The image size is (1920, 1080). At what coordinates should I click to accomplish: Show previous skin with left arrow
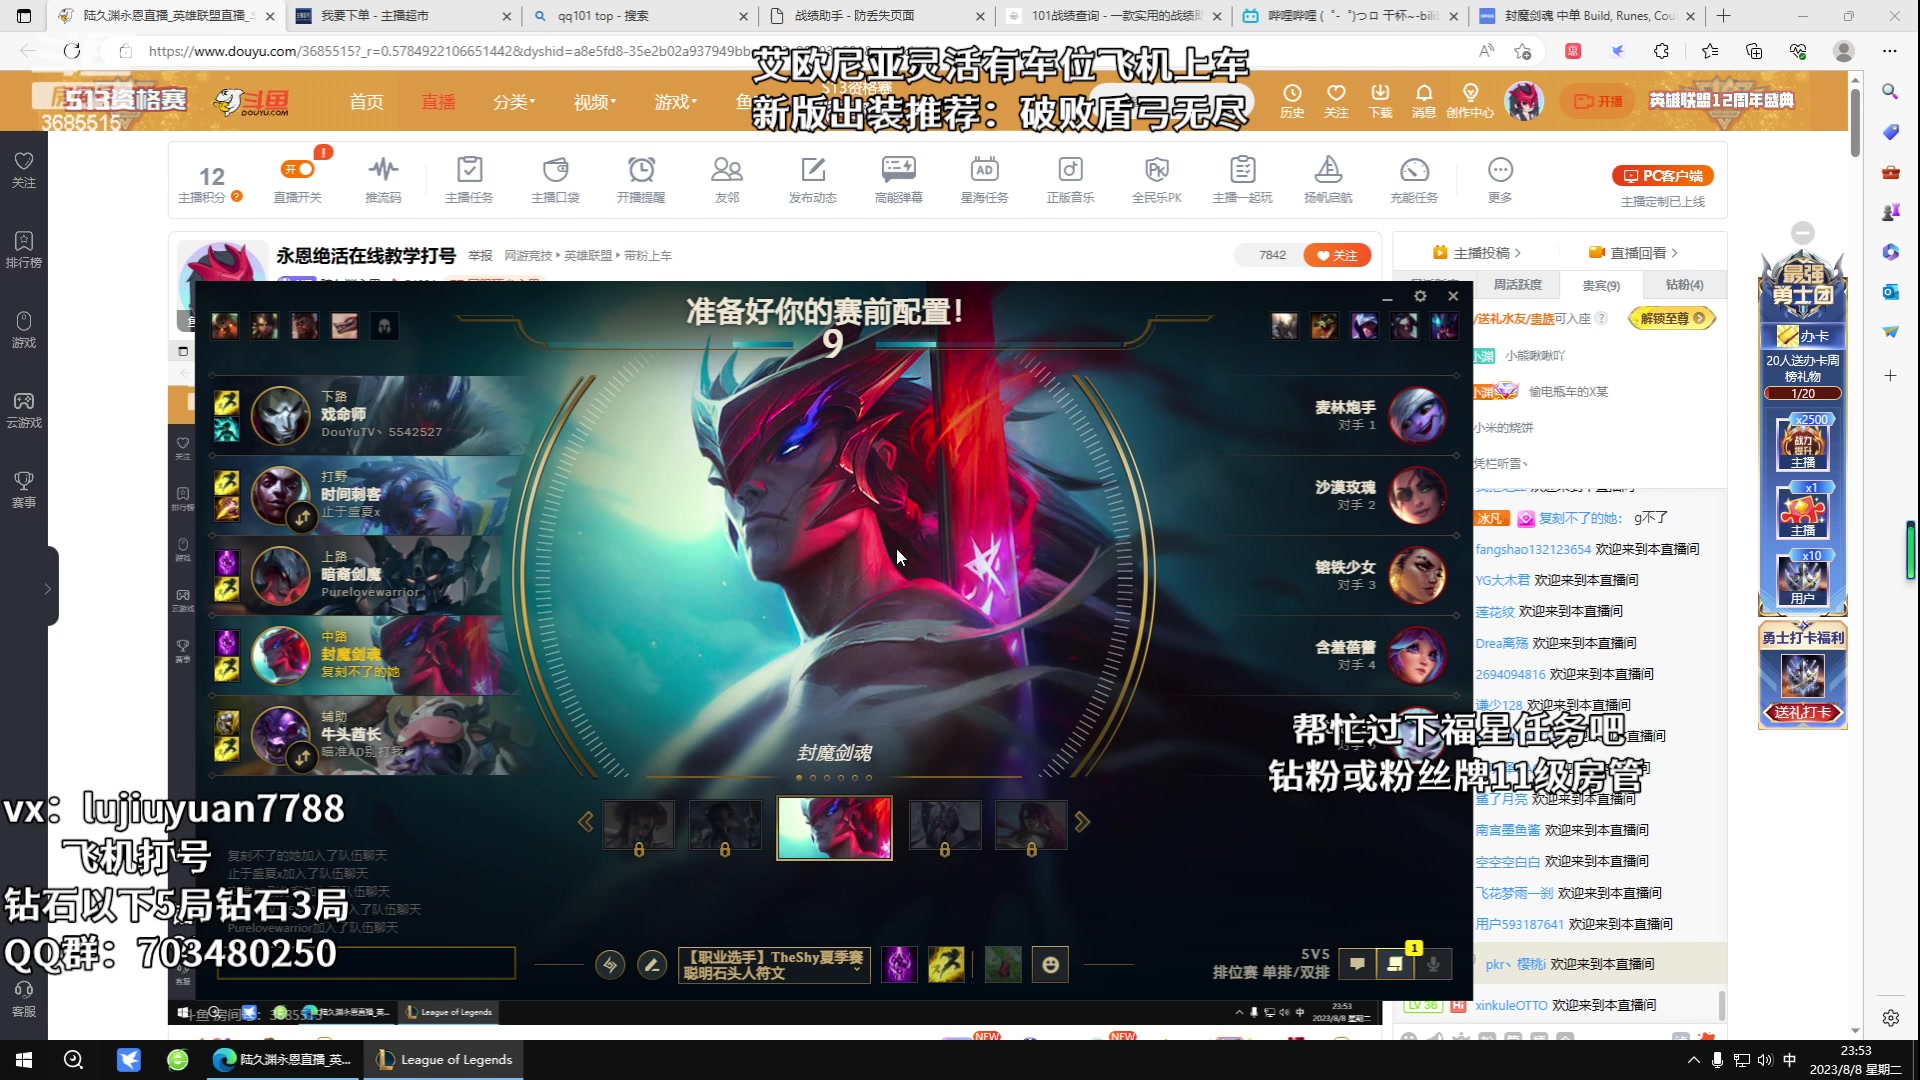pos(586,822)
